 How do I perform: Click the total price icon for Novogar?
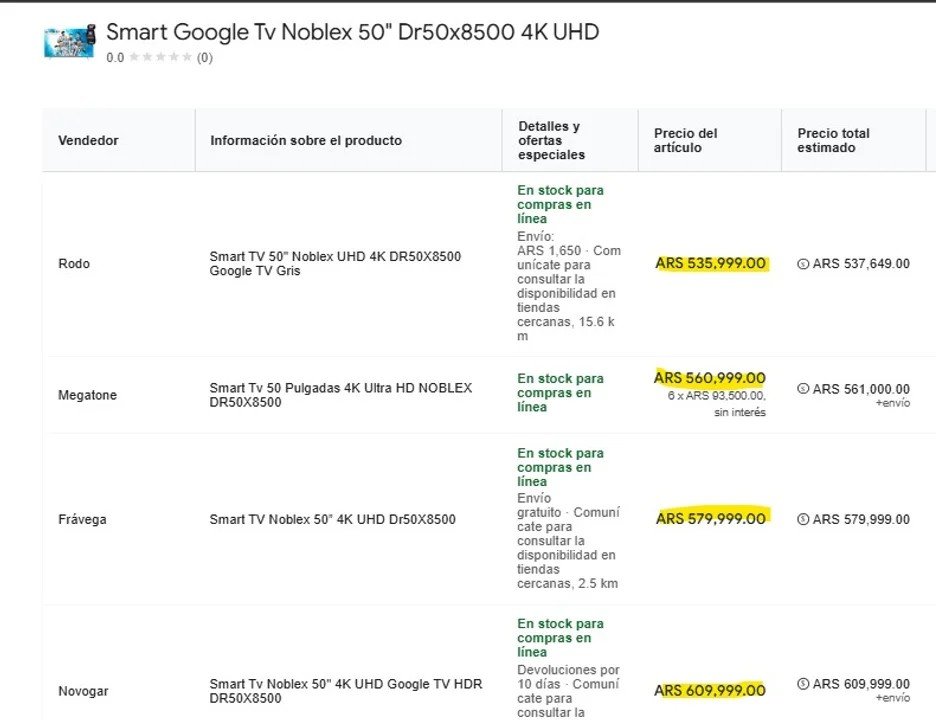click(x=803, y=684)
